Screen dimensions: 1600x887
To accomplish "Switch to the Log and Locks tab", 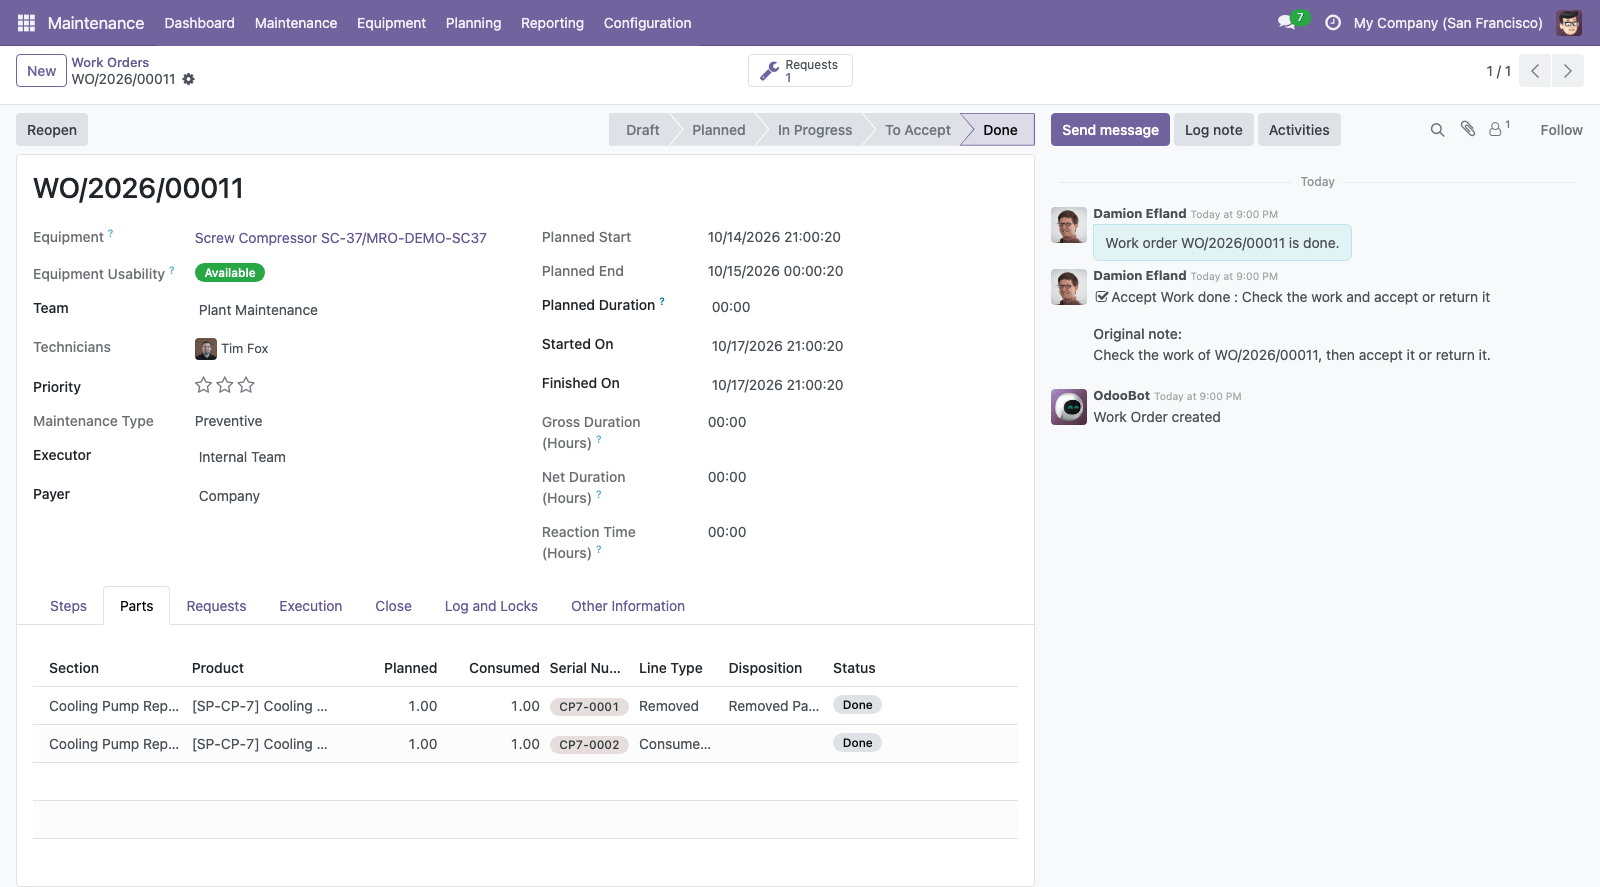I will click(x=491, y=606).
